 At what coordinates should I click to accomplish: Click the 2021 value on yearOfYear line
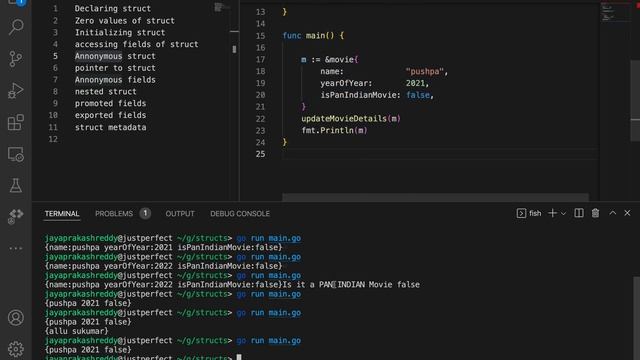point(415,83)
